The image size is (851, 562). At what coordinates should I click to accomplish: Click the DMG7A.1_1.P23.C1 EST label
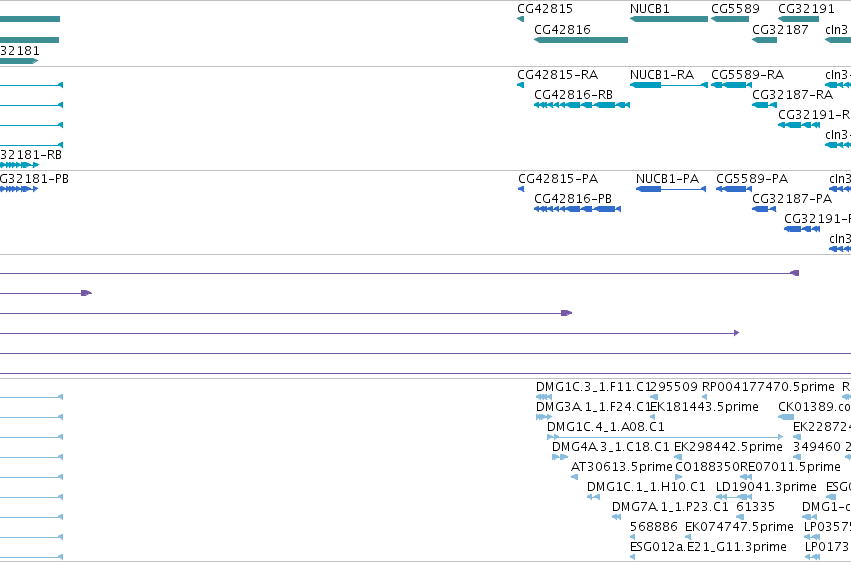(670, 507)
